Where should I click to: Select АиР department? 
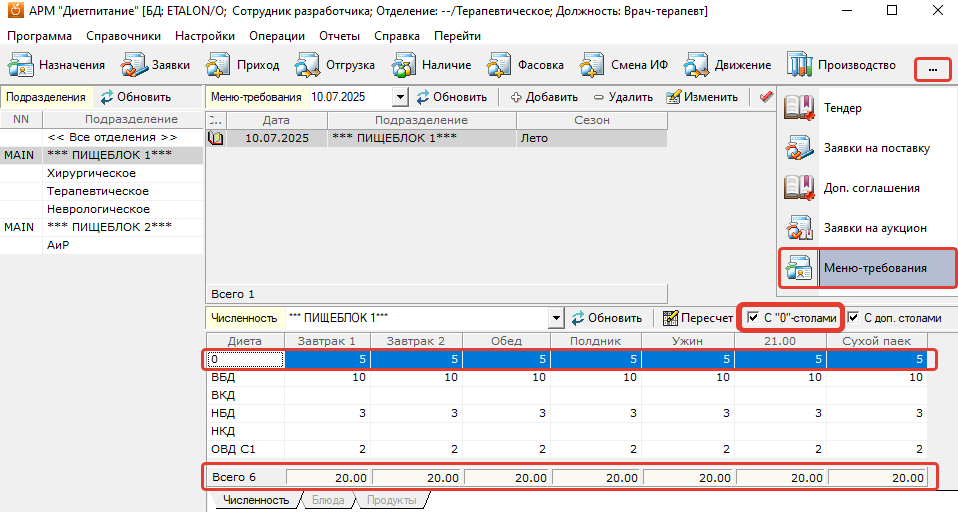101,245
